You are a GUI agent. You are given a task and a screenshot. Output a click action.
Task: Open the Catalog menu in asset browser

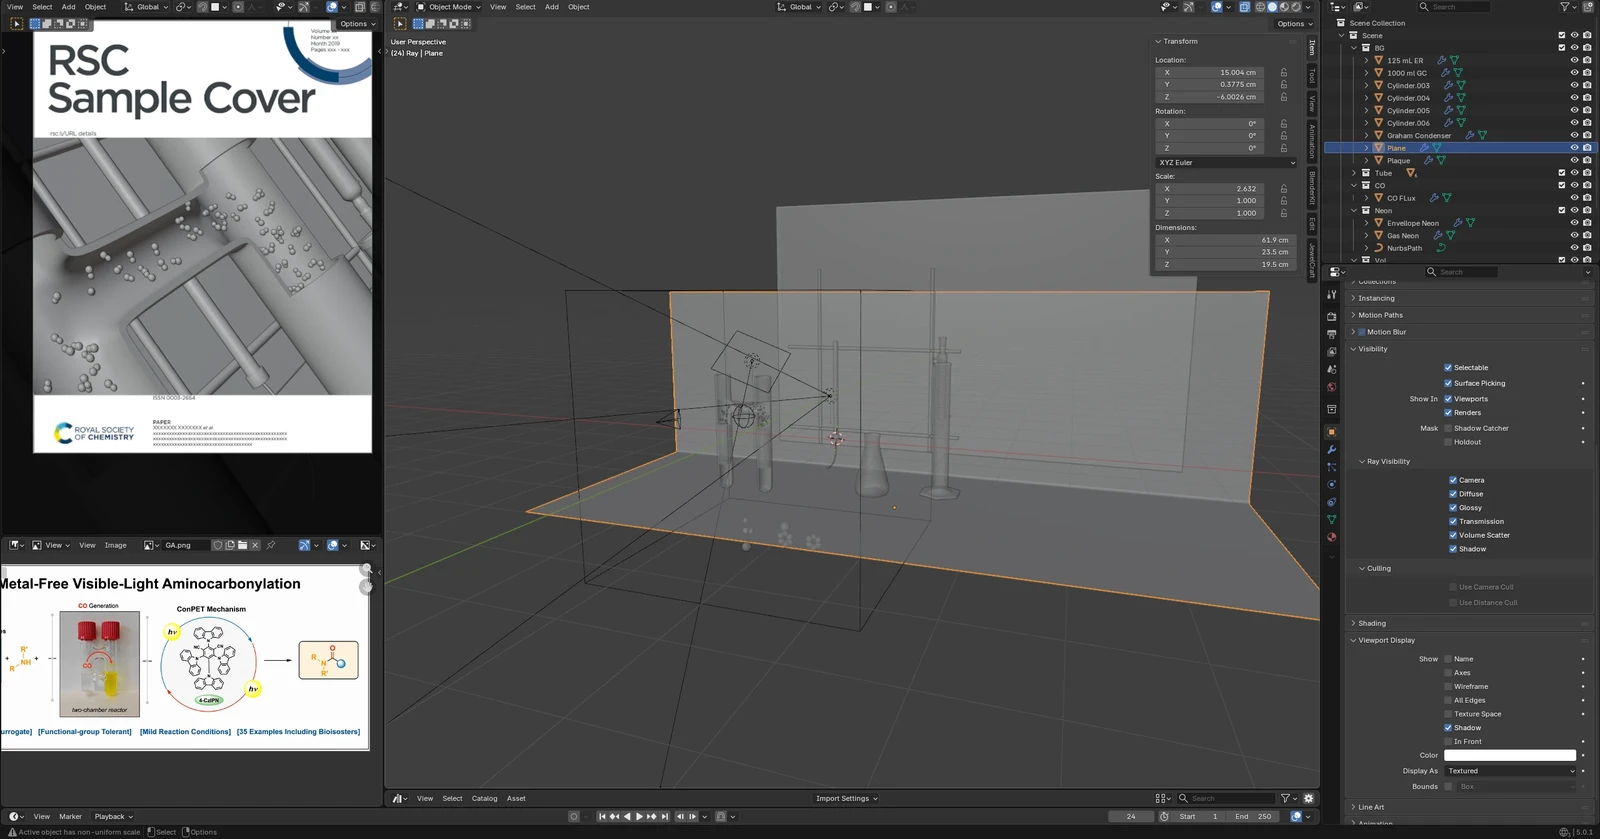(x=484, y=798)
